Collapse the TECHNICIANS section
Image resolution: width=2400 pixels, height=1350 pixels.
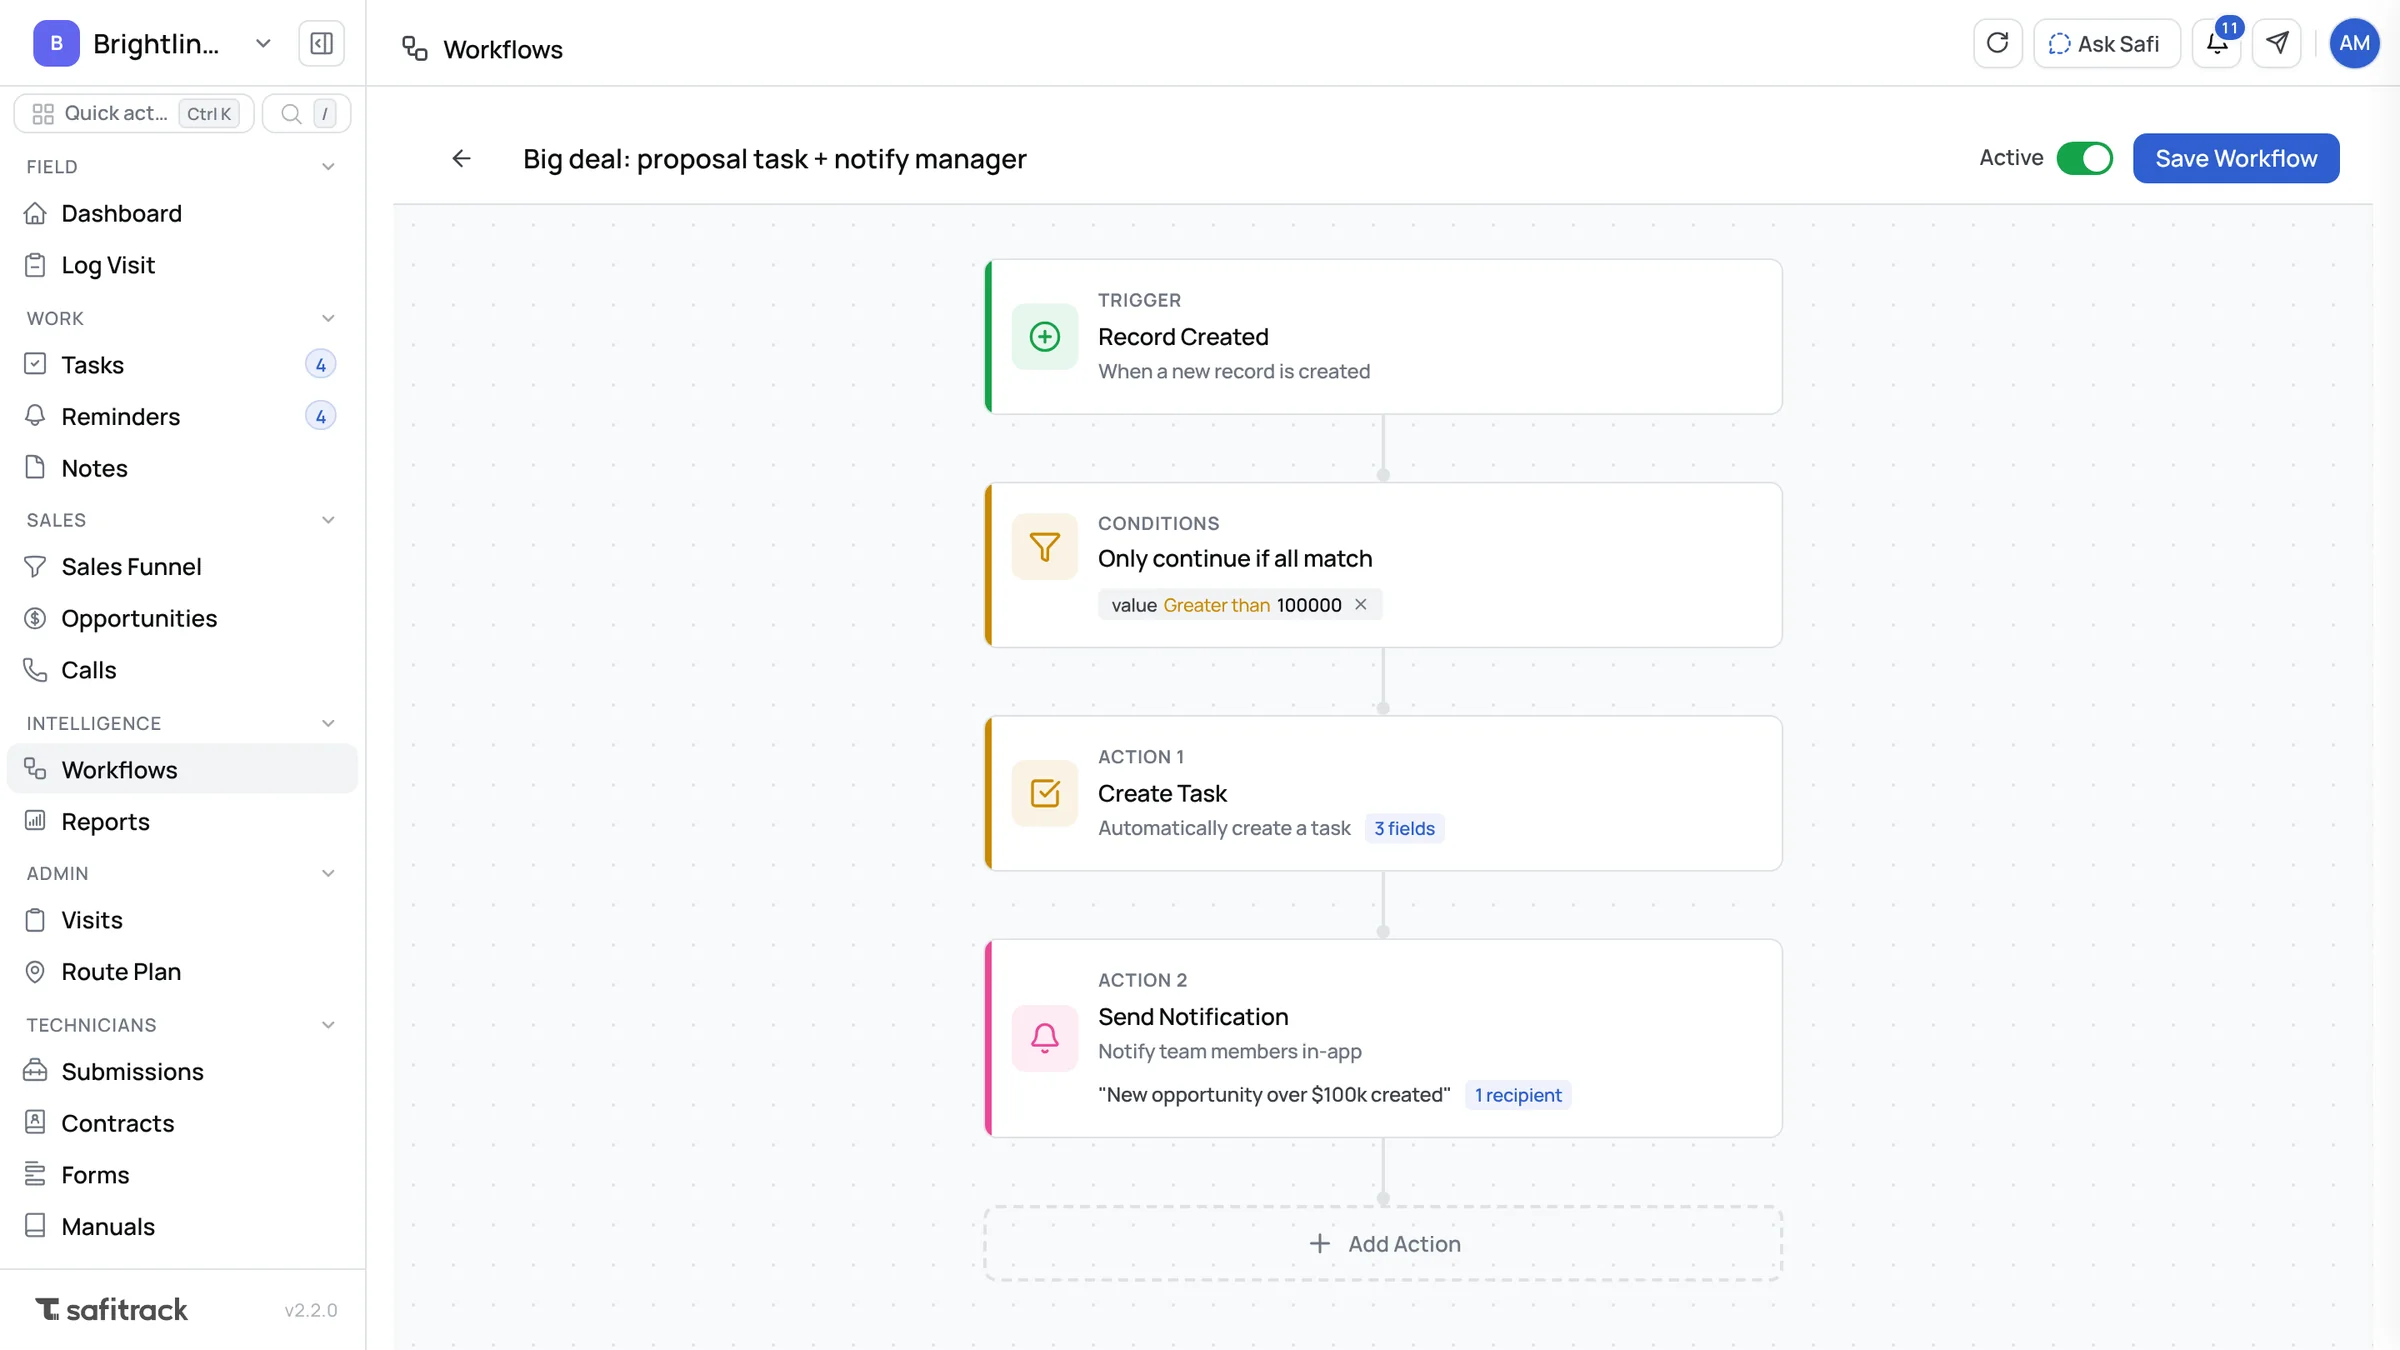pyautogui.click(x=328, y=1025)
